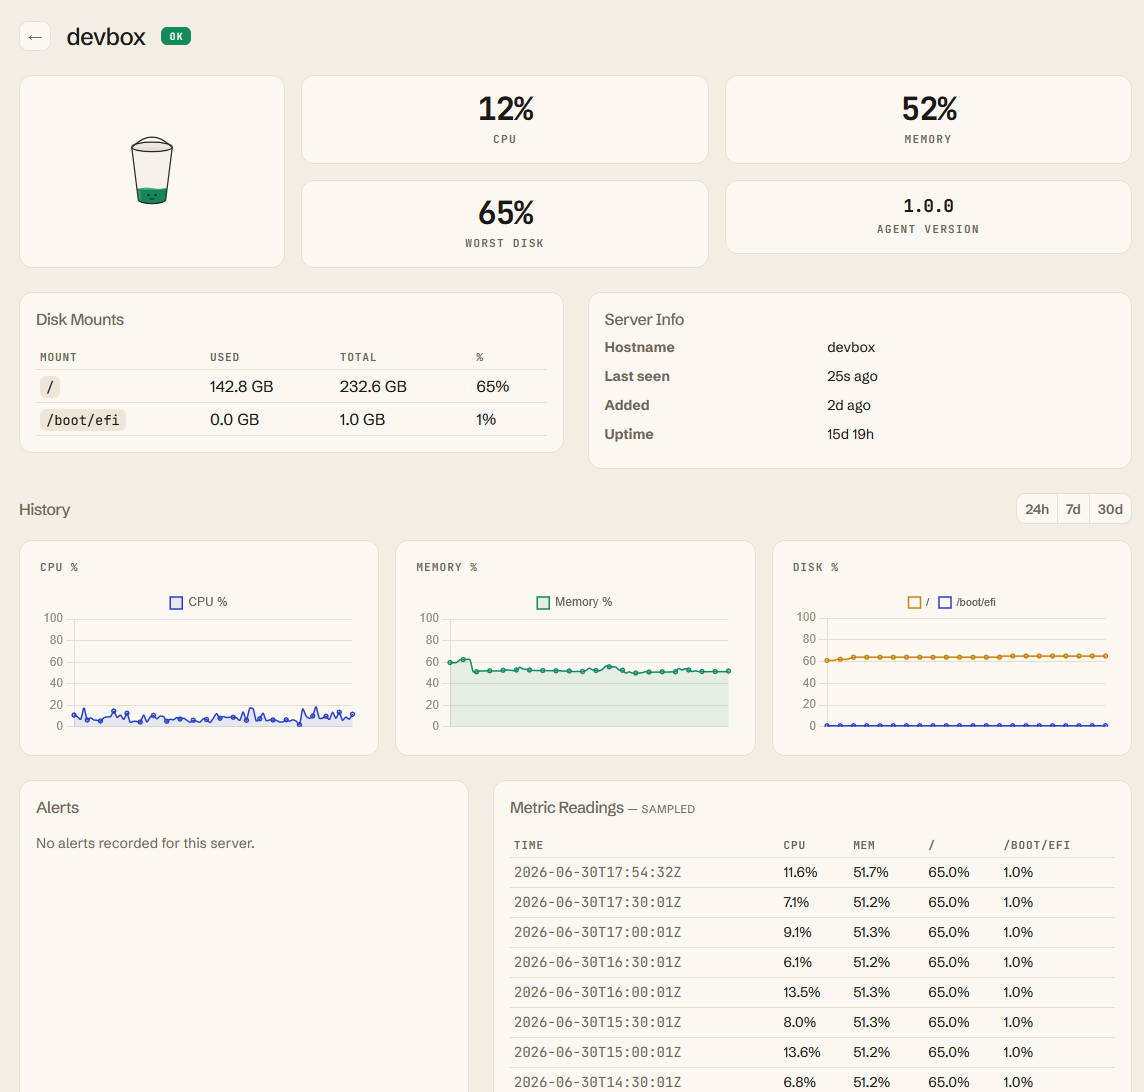The width and height of the screenshot is (1144, 1092).
Task: Click the OK status badge
Action: (176, 36)
